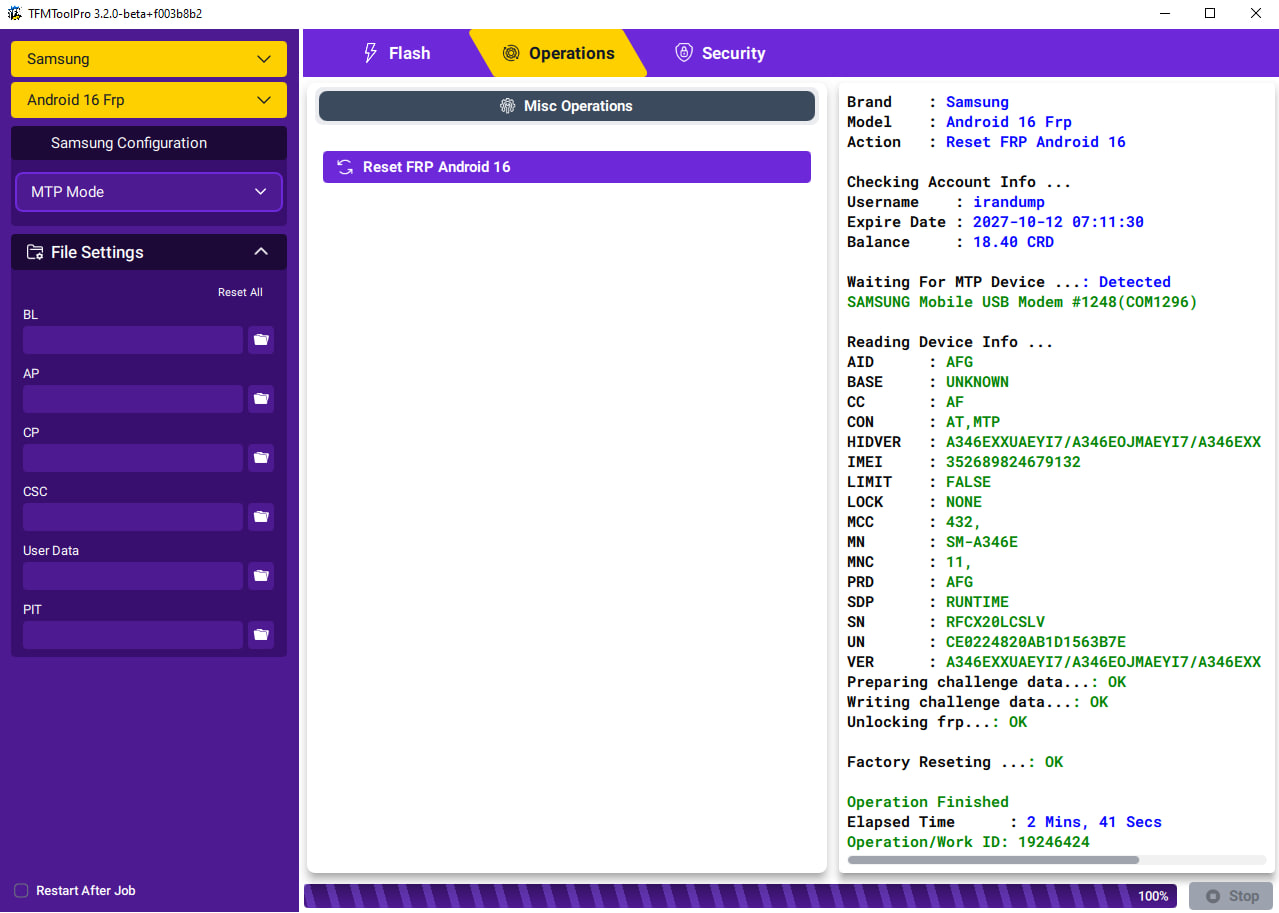
Task: Expand the MTP Mode dropdown
Action: 149,192
